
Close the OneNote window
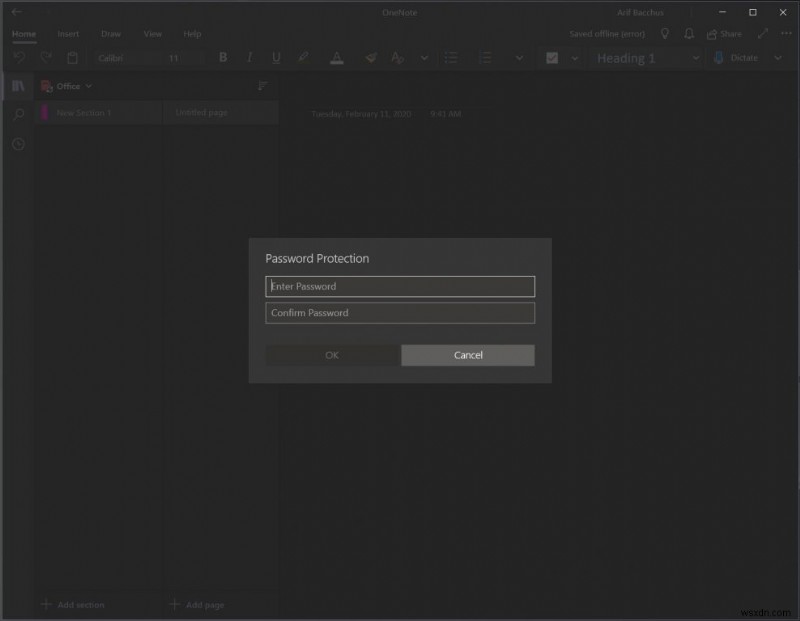tap(783, 12)
